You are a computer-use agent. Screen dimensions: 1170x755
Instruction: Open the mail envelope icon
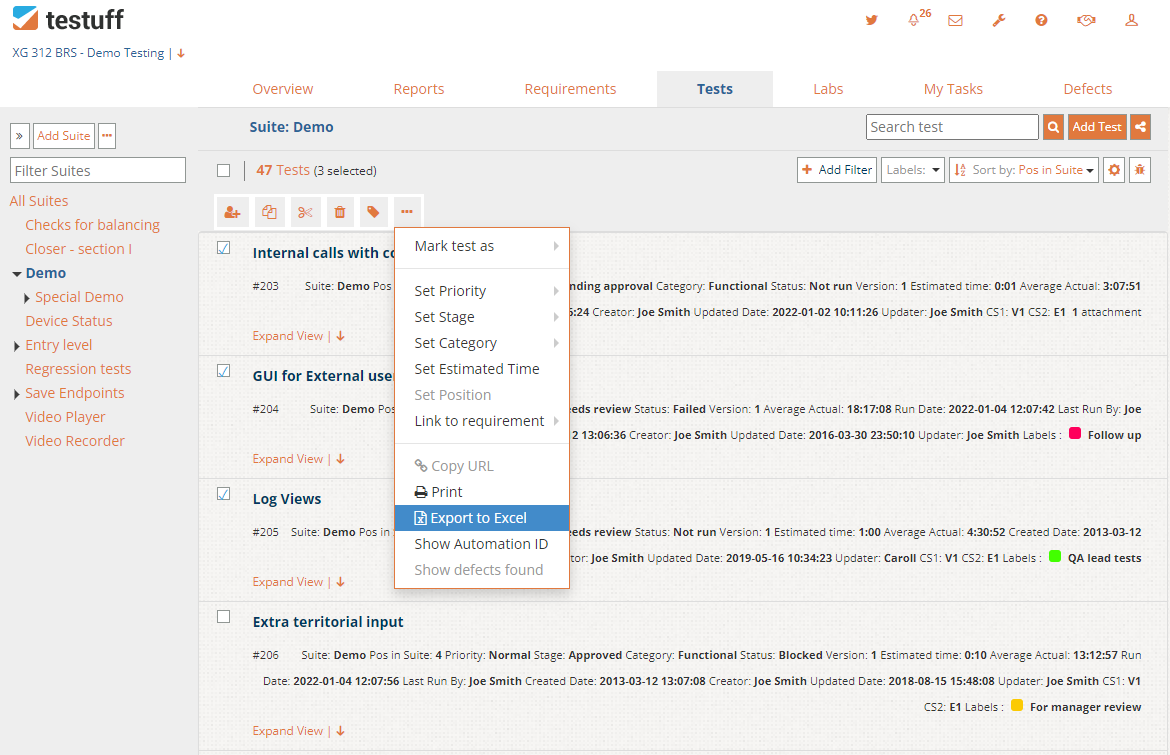(x=955, y=20)
